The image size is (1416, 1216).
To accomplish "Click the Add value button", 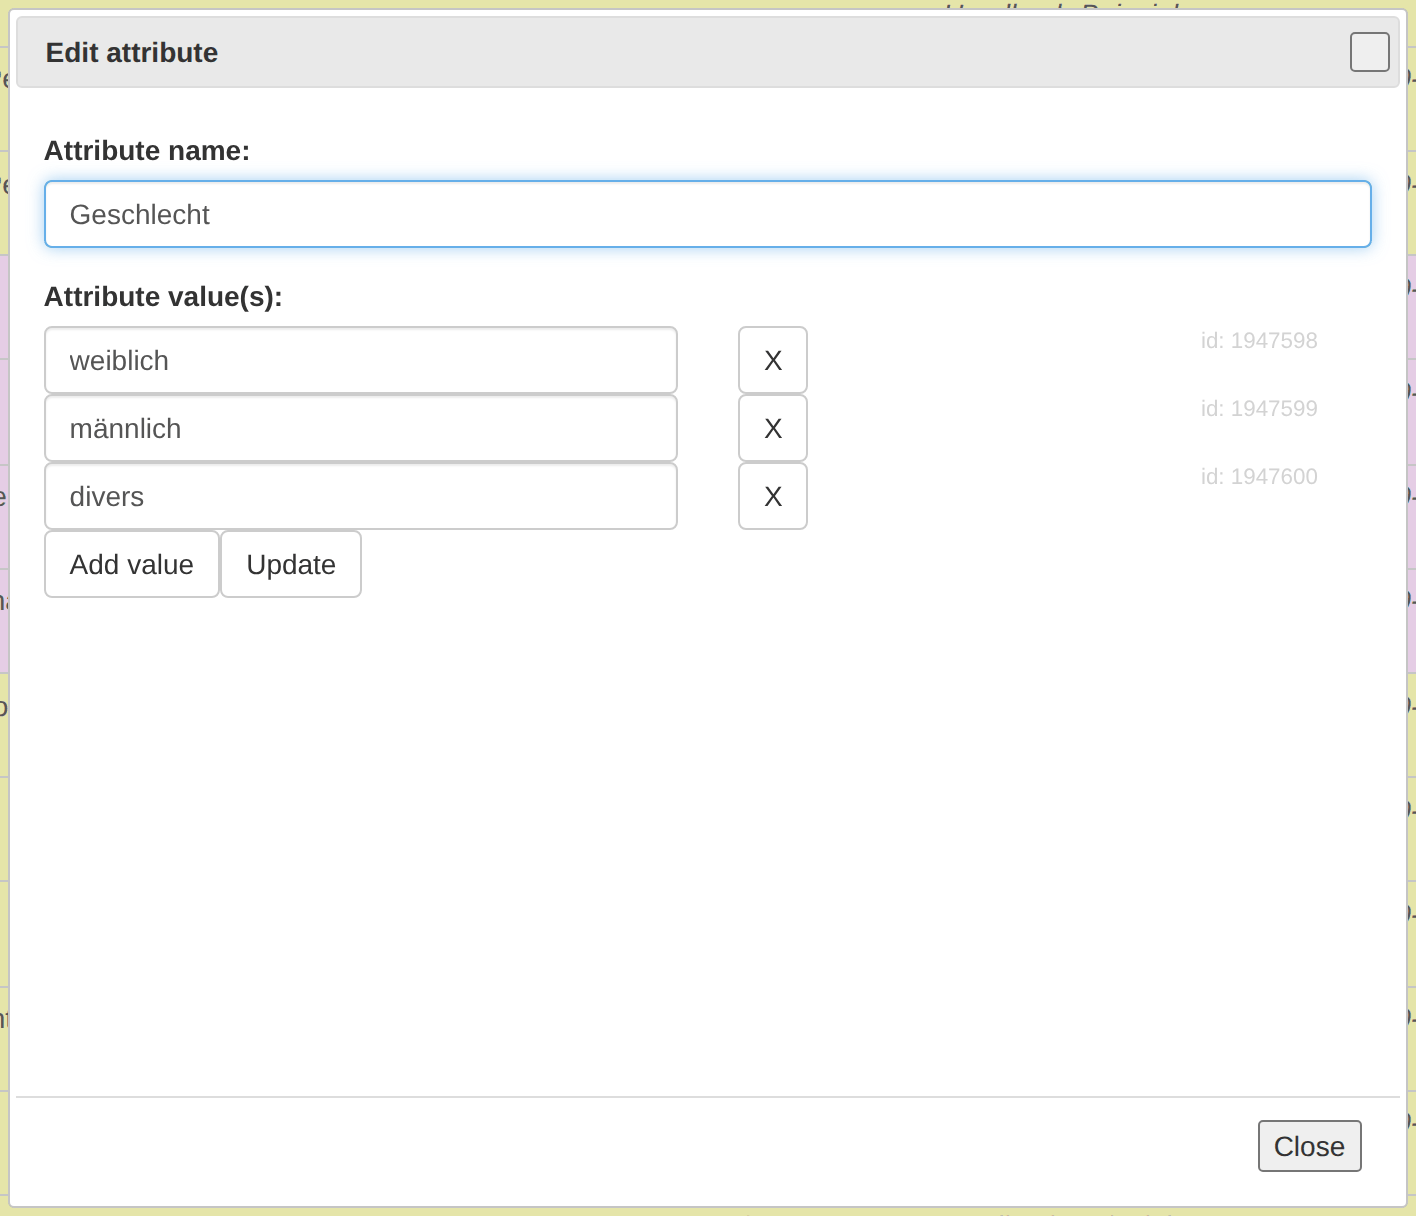I will [132, 564].
